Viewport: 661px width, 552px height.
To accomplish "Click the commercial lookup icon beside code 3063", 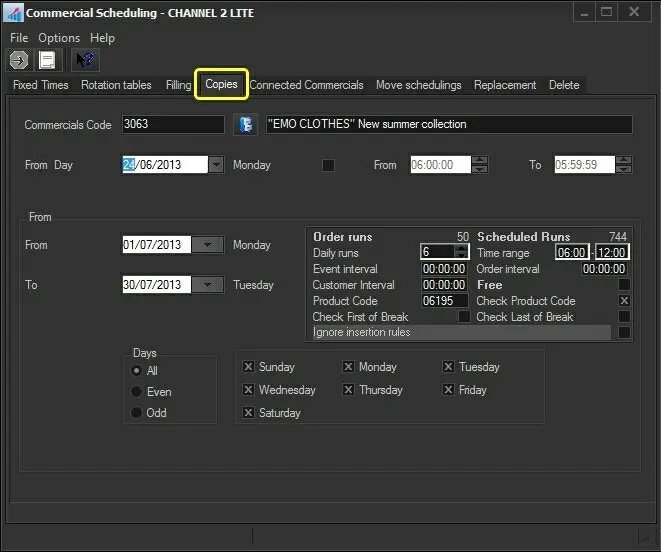I will 244,125.
